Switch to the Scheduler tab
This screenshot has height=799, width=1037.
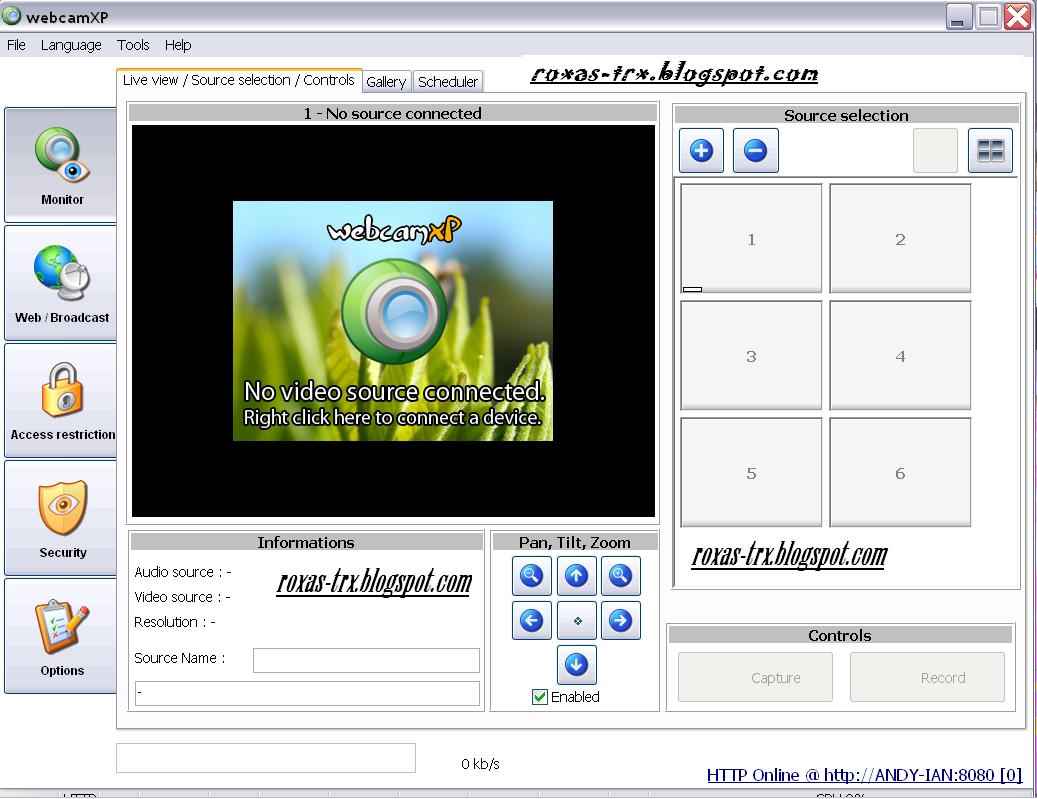coord(448,82)
